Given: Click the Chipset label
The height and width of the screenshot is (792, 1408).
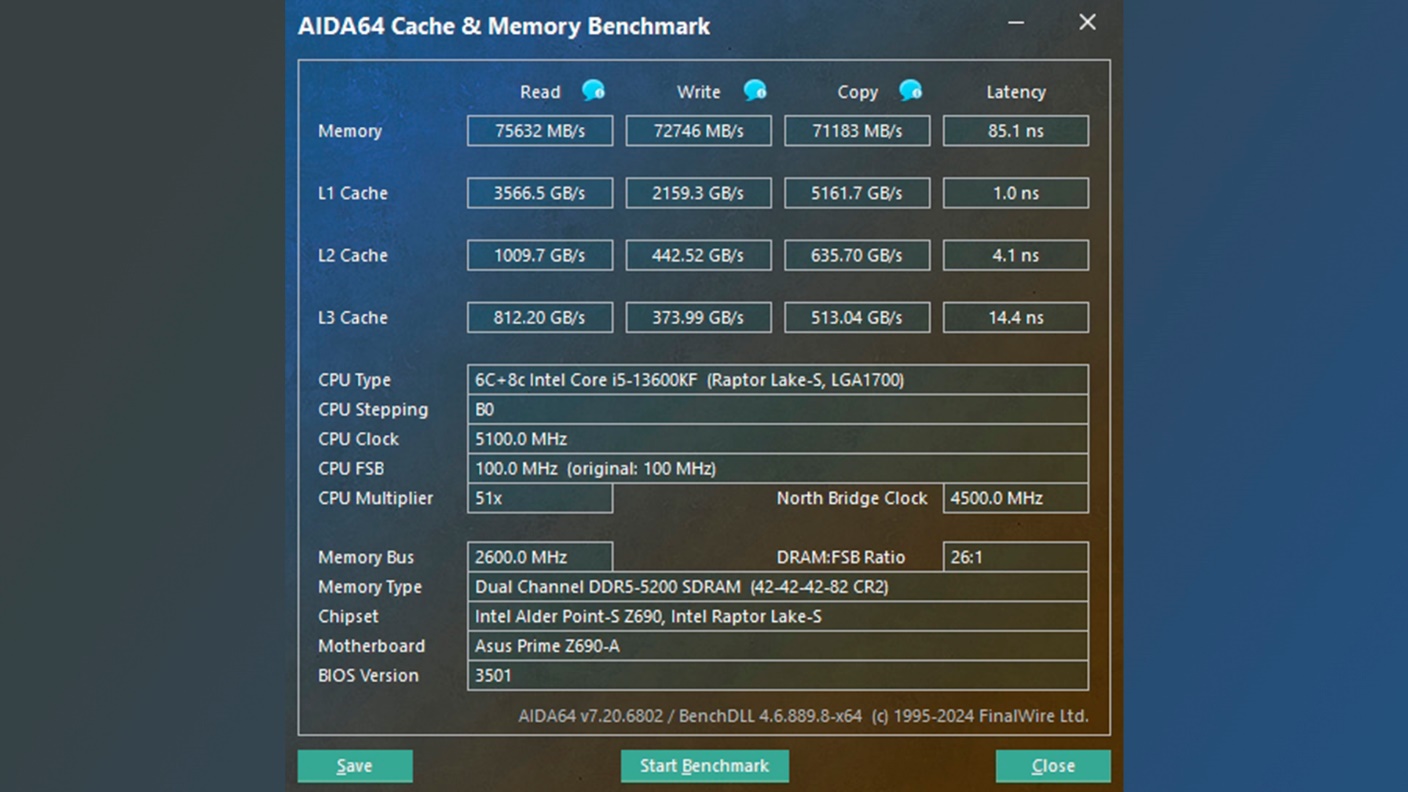Looking at the screenshot, I should click(x=348, y=616).
